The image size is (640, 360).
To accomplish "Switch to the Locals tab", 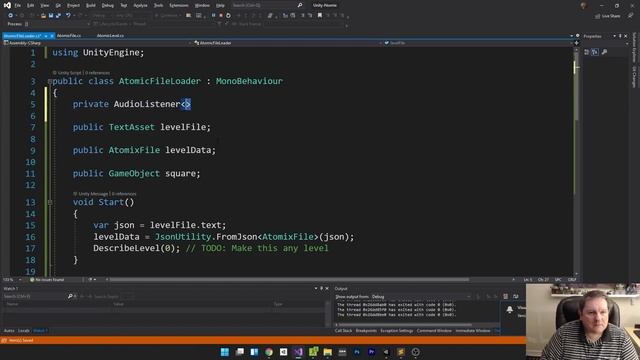I will click(24, 331).
